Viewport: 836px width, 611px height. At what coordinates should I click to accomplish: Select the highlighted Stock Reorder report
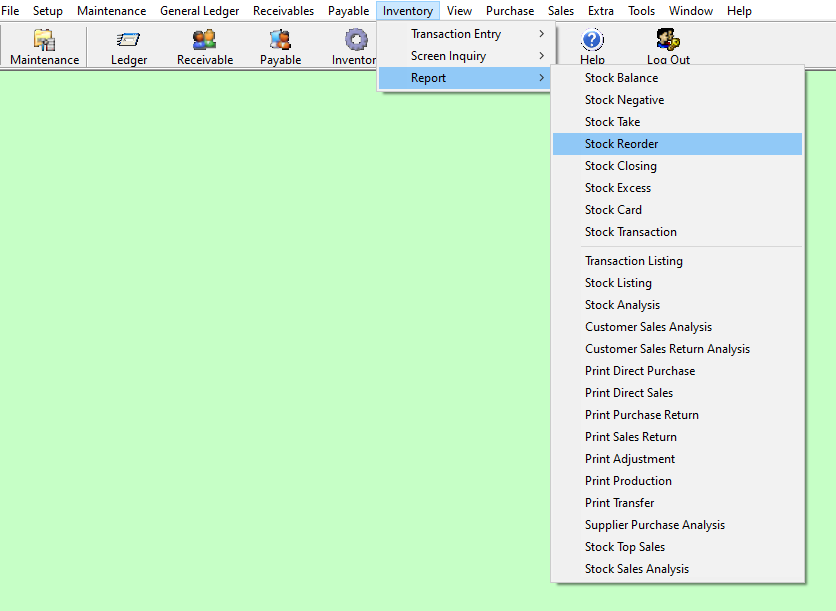[x=677, y=144]
